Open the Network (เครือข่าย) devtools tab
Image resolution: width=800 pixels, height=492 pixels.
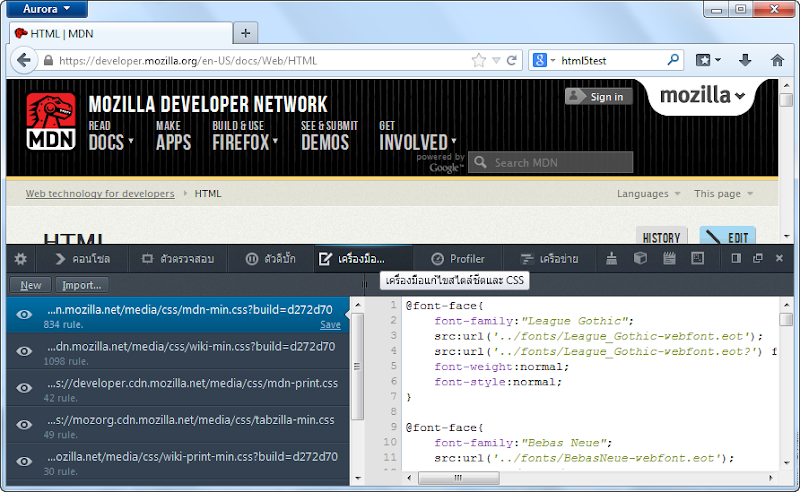pyautogui.click(x=549, y=259)
